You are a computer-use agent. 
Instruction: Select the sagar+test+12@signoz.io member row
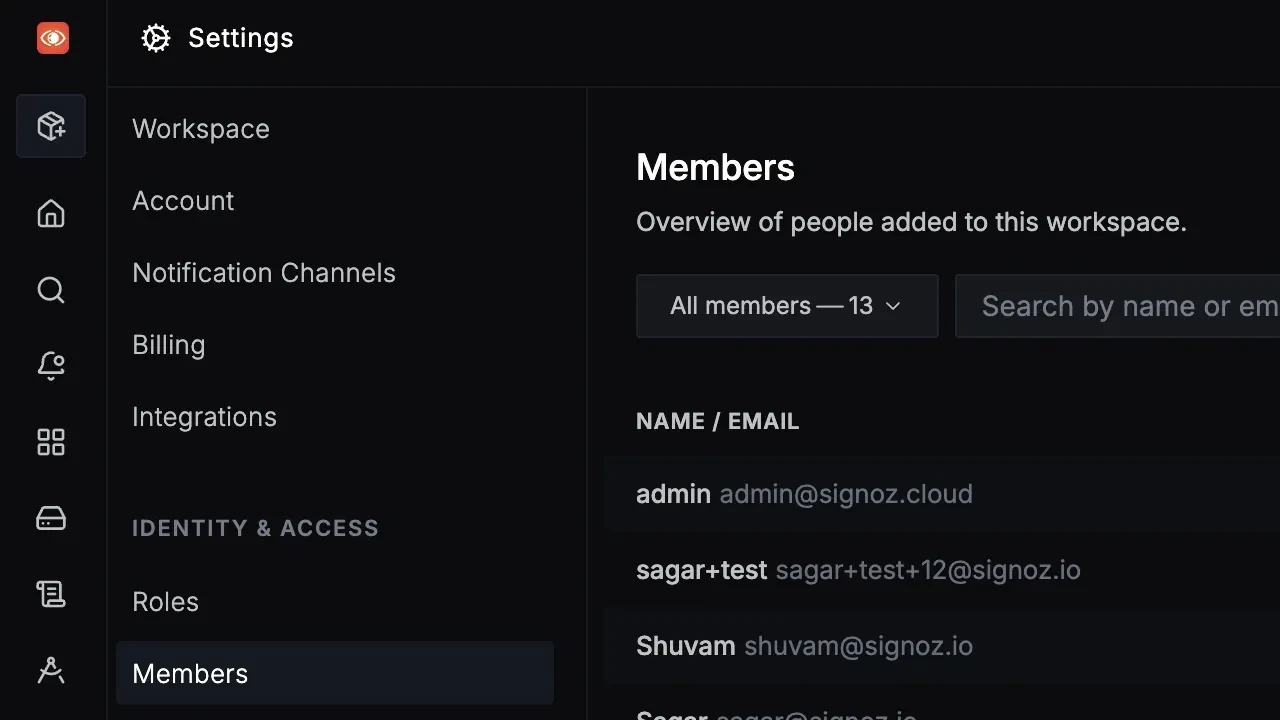tap(942, 570)
